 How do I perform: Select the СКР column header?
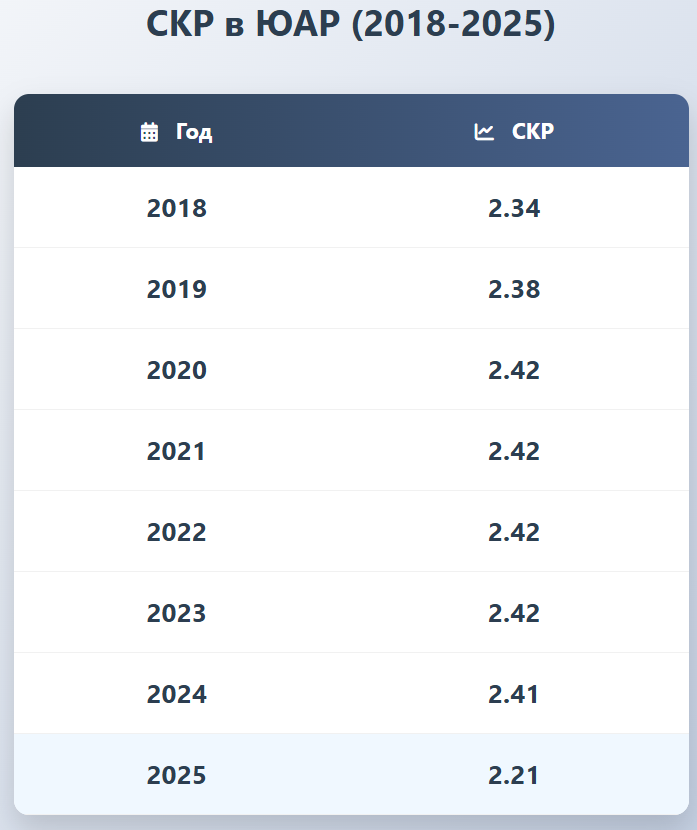click(x=514, y=131)
